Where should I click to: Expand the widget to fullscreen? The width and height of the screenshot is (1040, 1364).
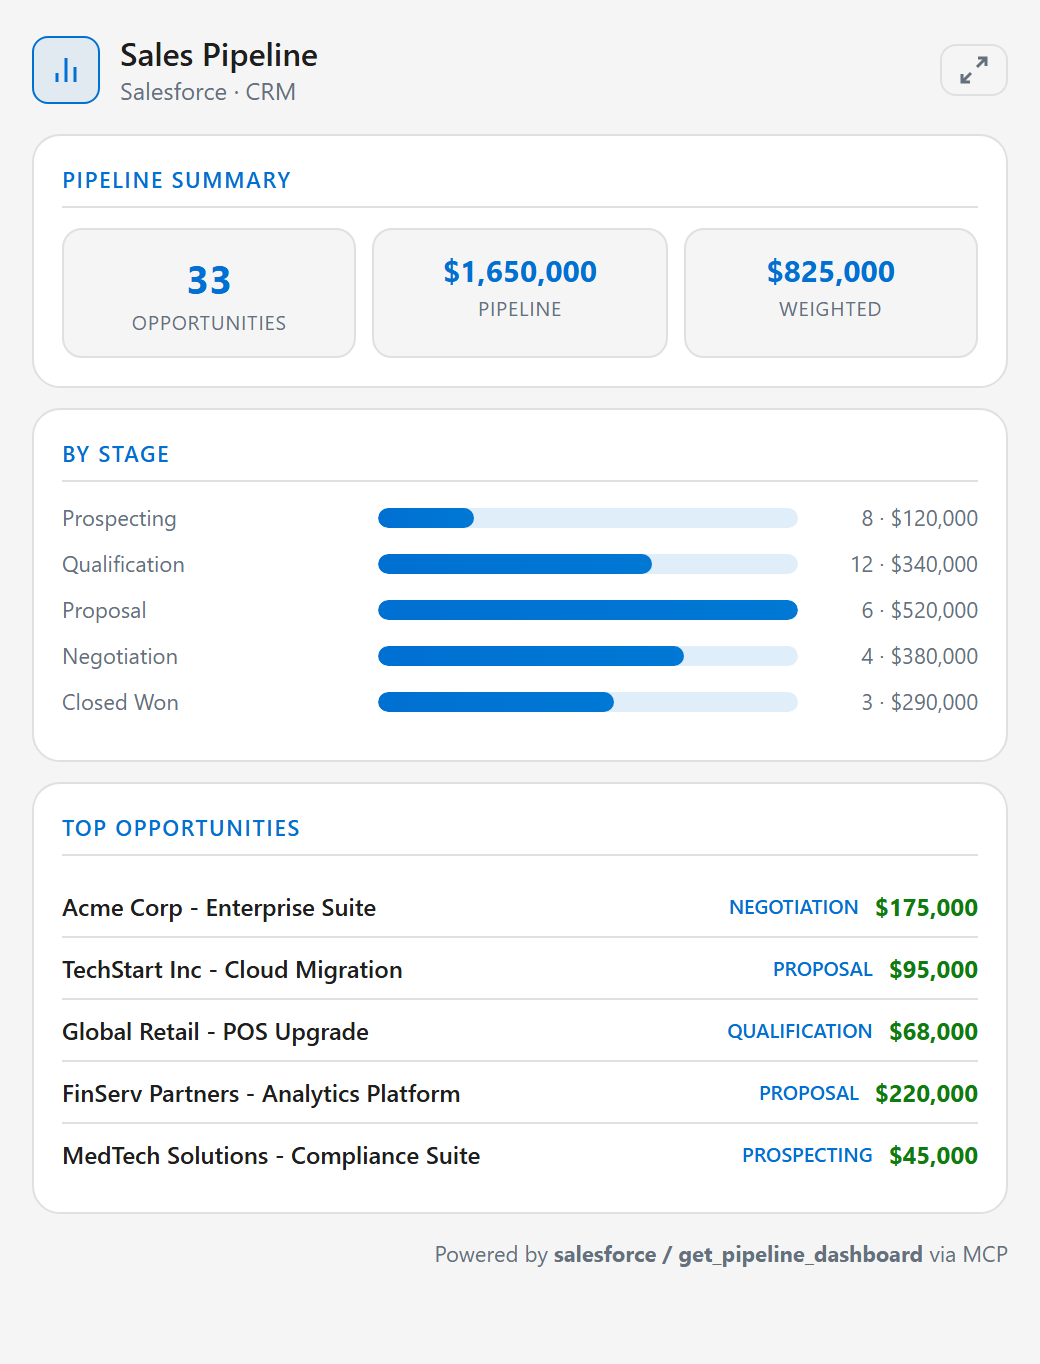click(973, 70)
